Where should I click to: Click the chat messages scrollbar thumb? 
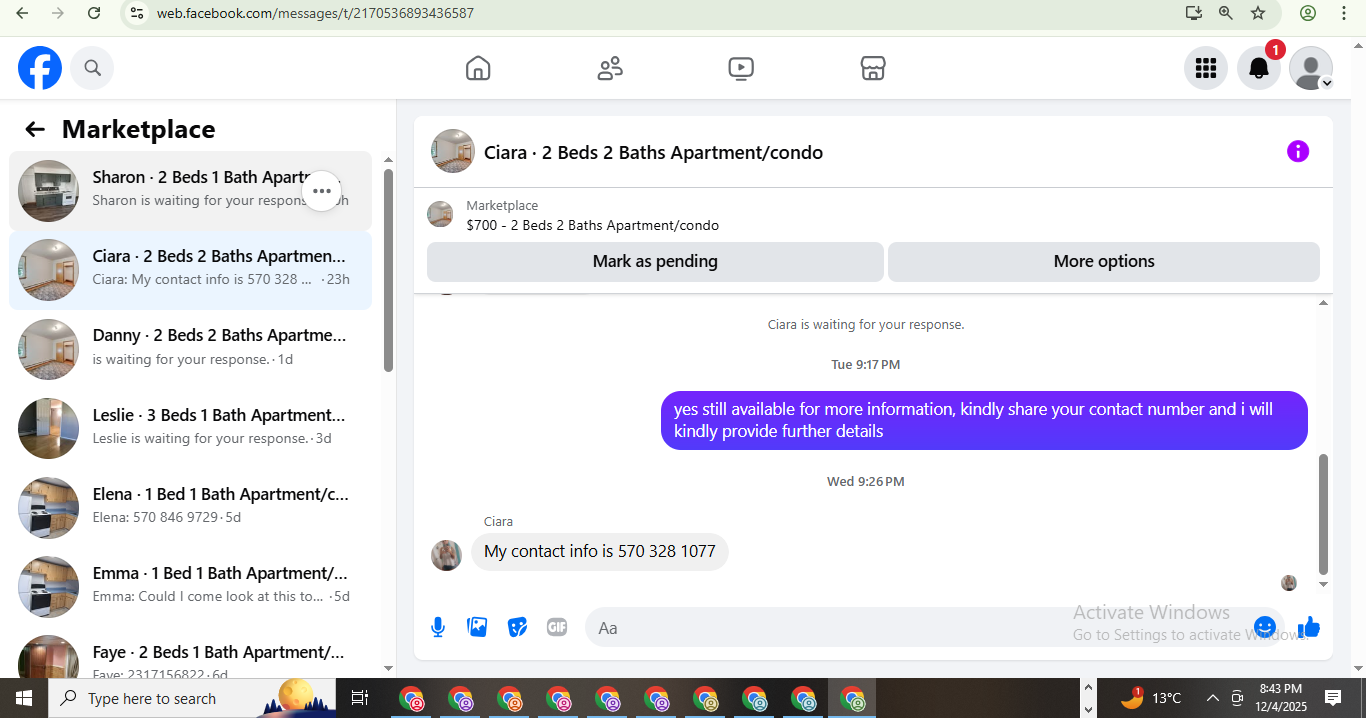(x=1324, y=513)
